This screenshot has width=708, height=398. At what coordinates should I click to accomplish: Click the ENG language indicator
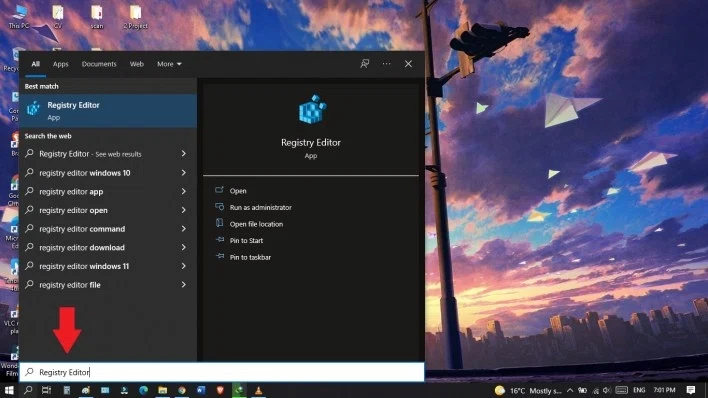click(x=639, y=390)
